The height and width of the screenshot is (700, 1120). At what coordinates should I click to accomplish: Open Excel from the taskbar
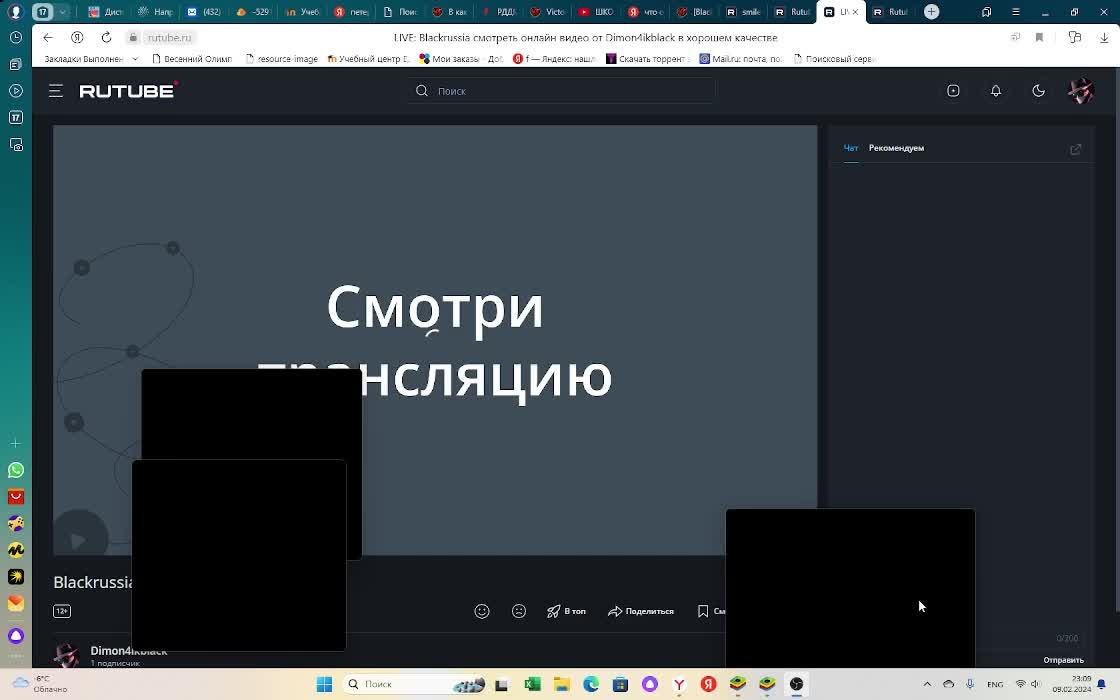[x=532, y=684]
